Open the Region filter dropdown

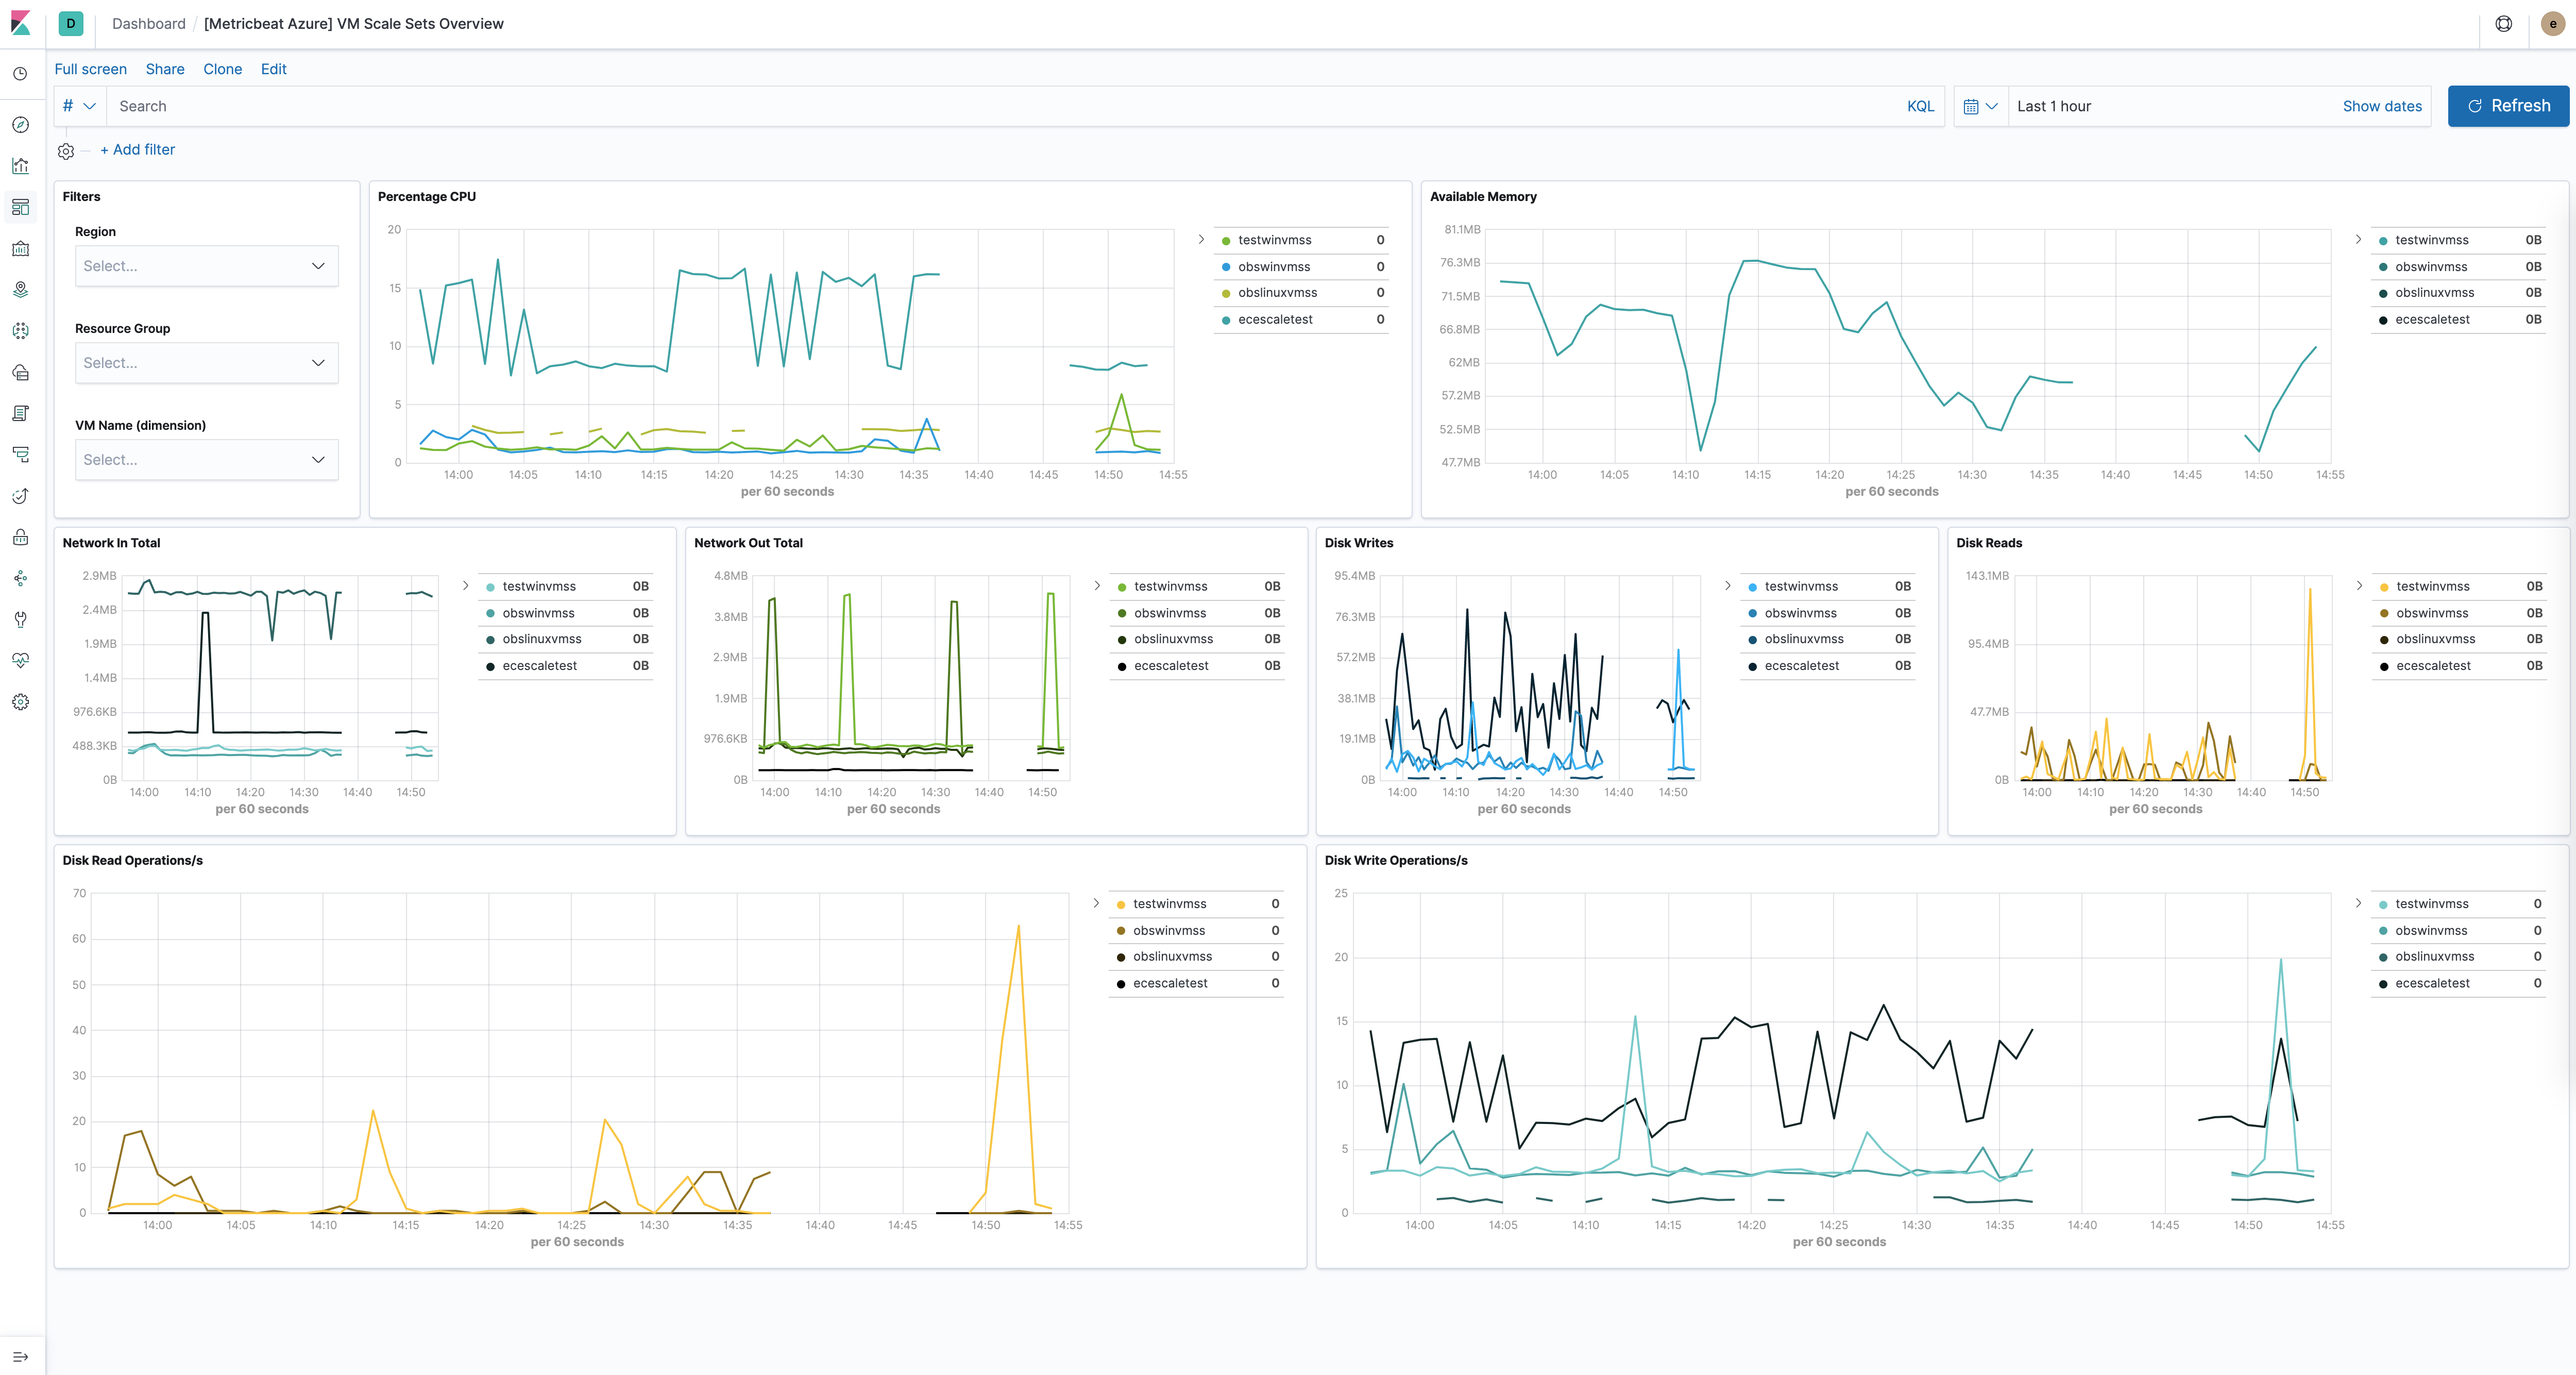[x=206, y=265]
